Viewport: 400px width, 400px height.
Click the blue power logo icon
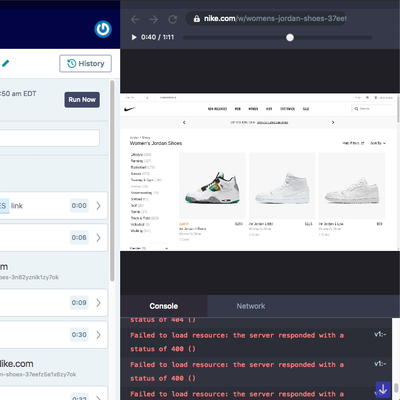point(103,29)
